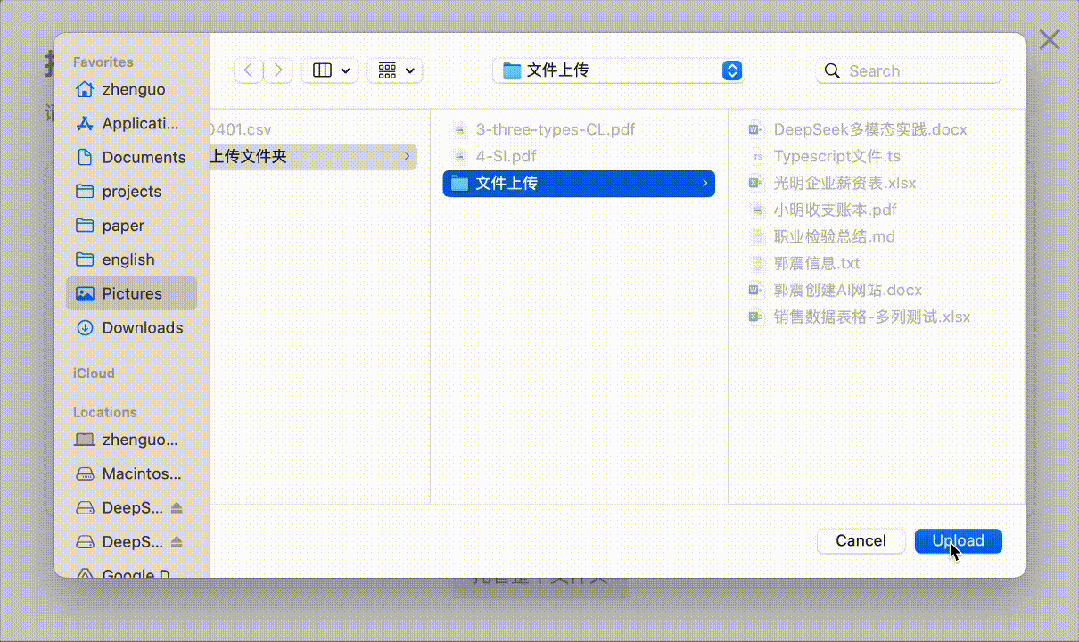Expand 上传文件夹 via its arrow chevron
The width and height of the screenshot is (1079, 642).
[406, 157]
